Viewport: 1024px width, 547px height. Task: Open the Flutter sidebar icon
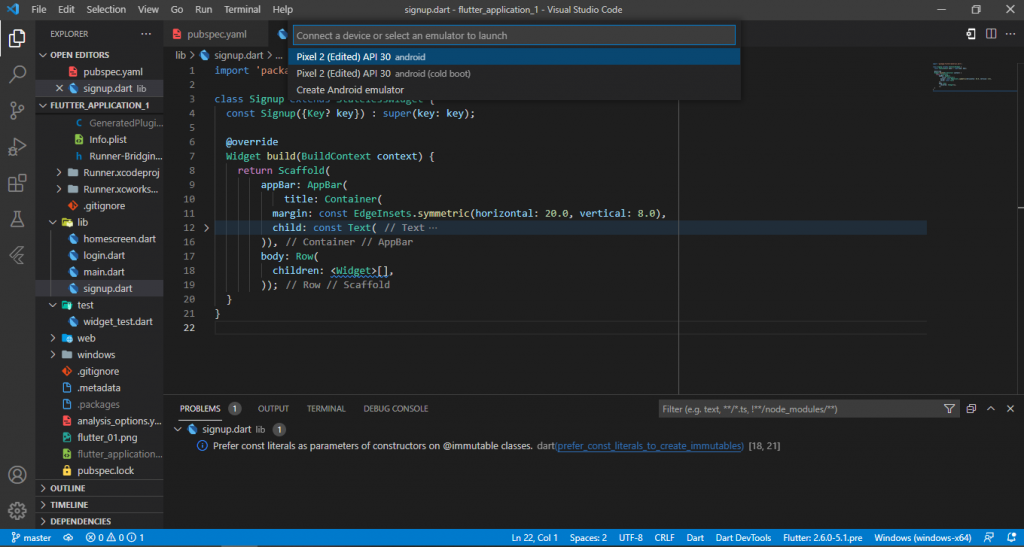17,255
